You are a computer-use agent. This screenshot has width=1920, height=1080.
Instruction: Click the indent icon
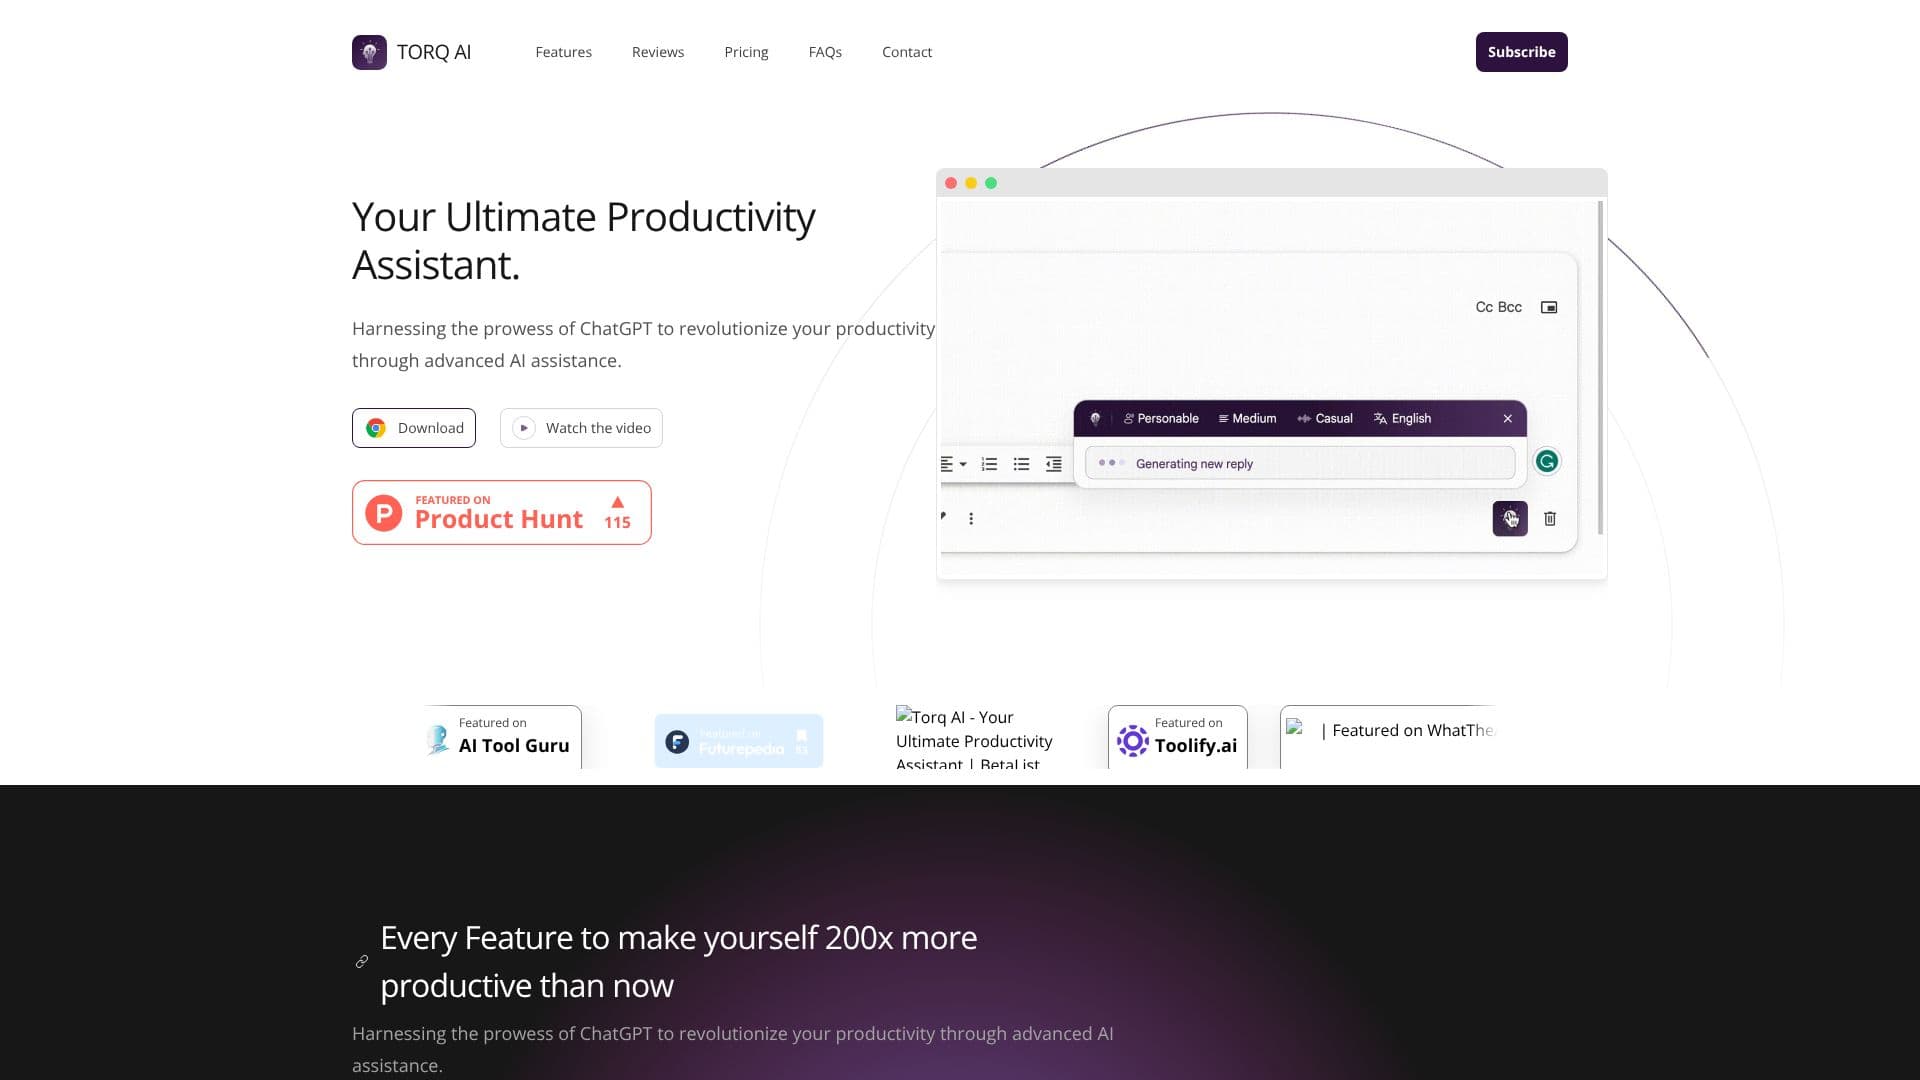[x=1053, y=464]
